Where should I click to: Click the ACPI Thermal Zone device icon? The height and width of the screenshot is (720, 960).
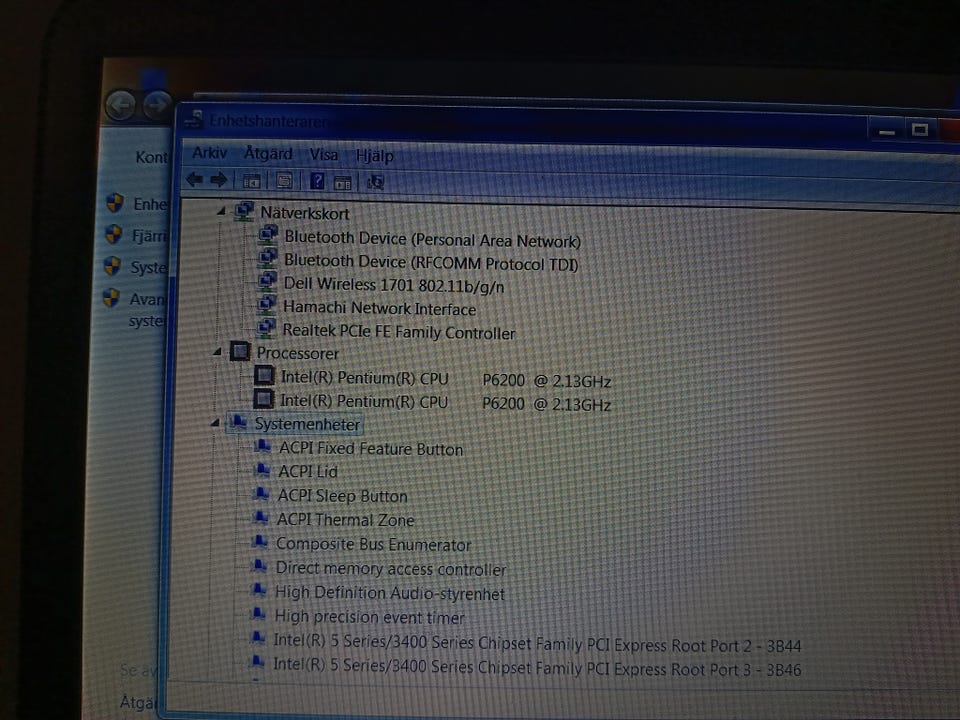coord(260,518)
